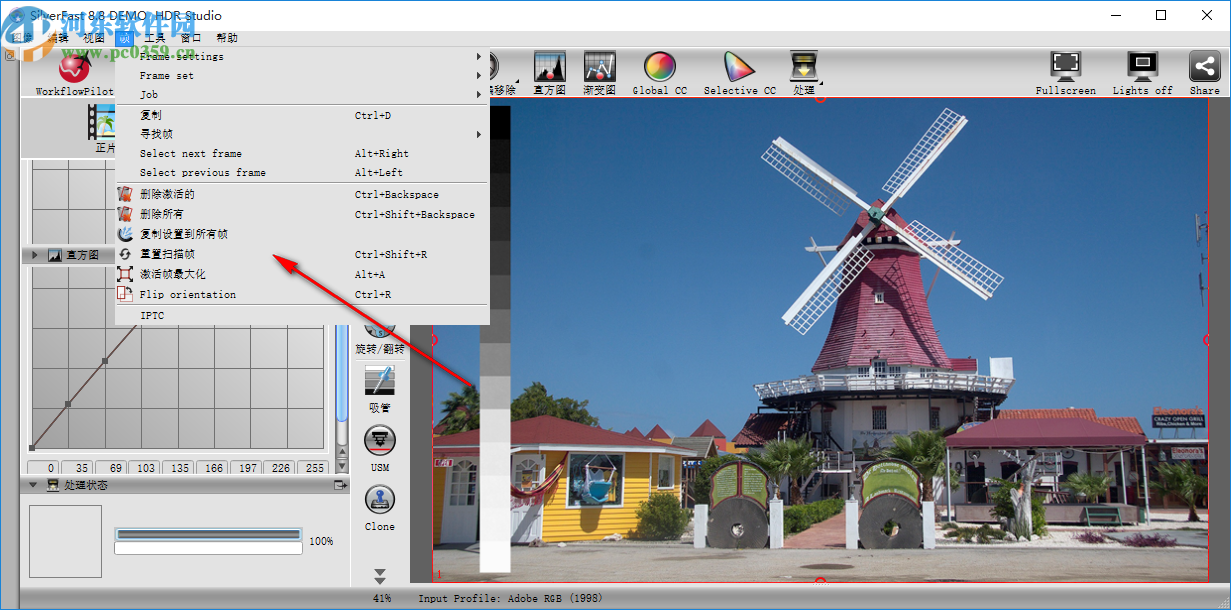
Task: Click the 处理 processing icon in the toolbar
Action: [x=805, y=67]
